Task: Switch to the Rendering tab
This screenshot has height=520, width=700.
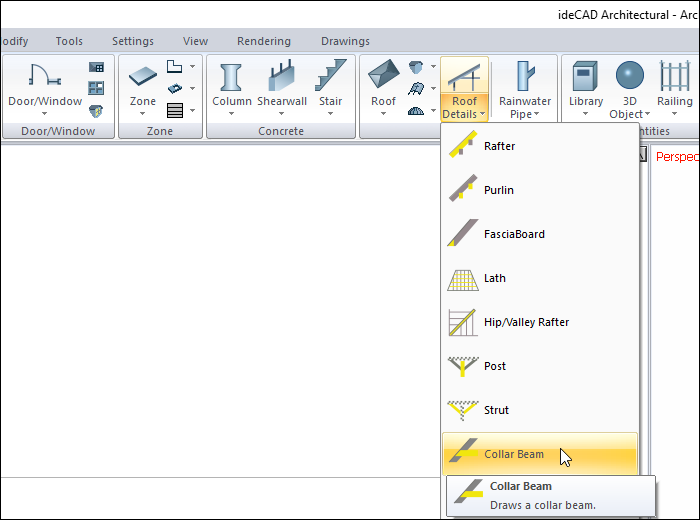Action: (264, 41)
